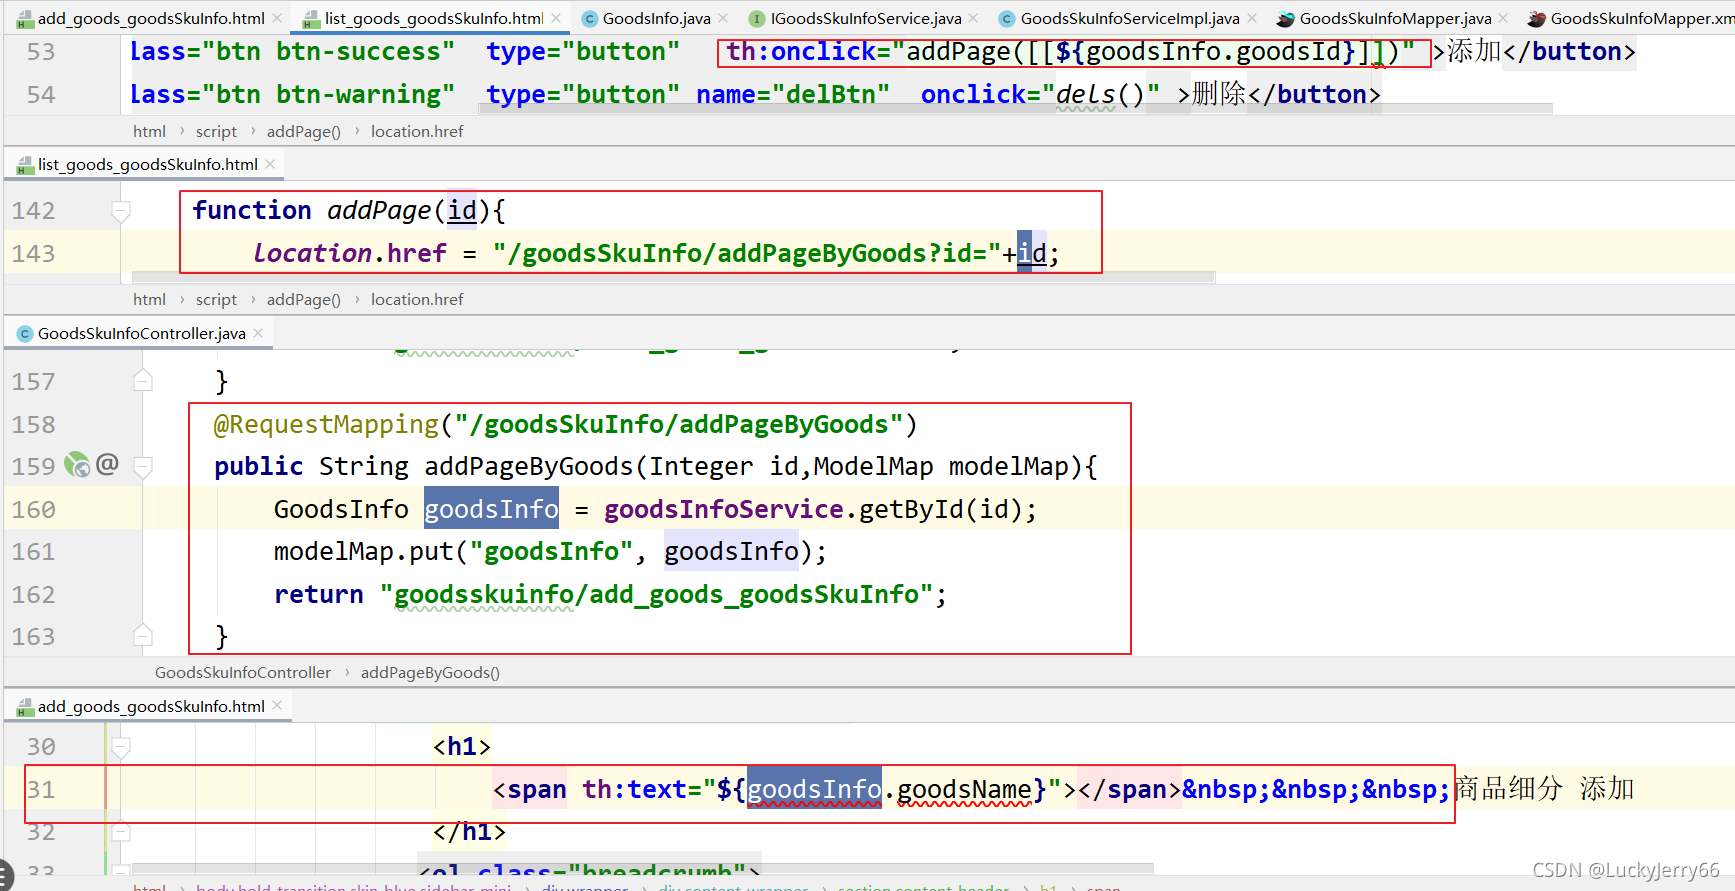
Task: Click the 'return' keyword on line 162
Action: click(x=319, y=595)
